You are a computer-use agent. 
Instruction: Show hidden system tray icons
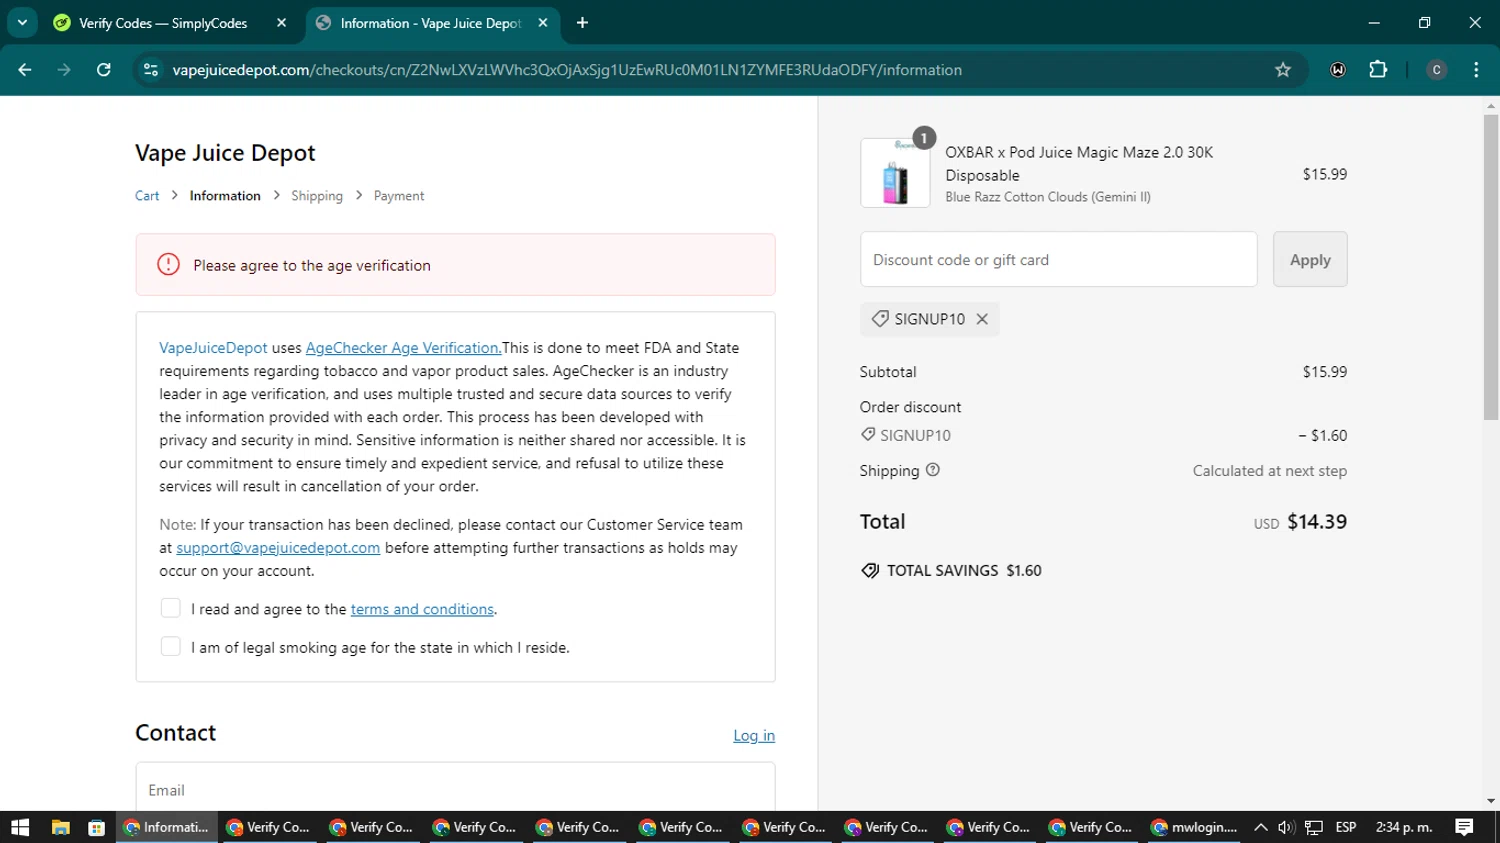[x=1261, y=827]
